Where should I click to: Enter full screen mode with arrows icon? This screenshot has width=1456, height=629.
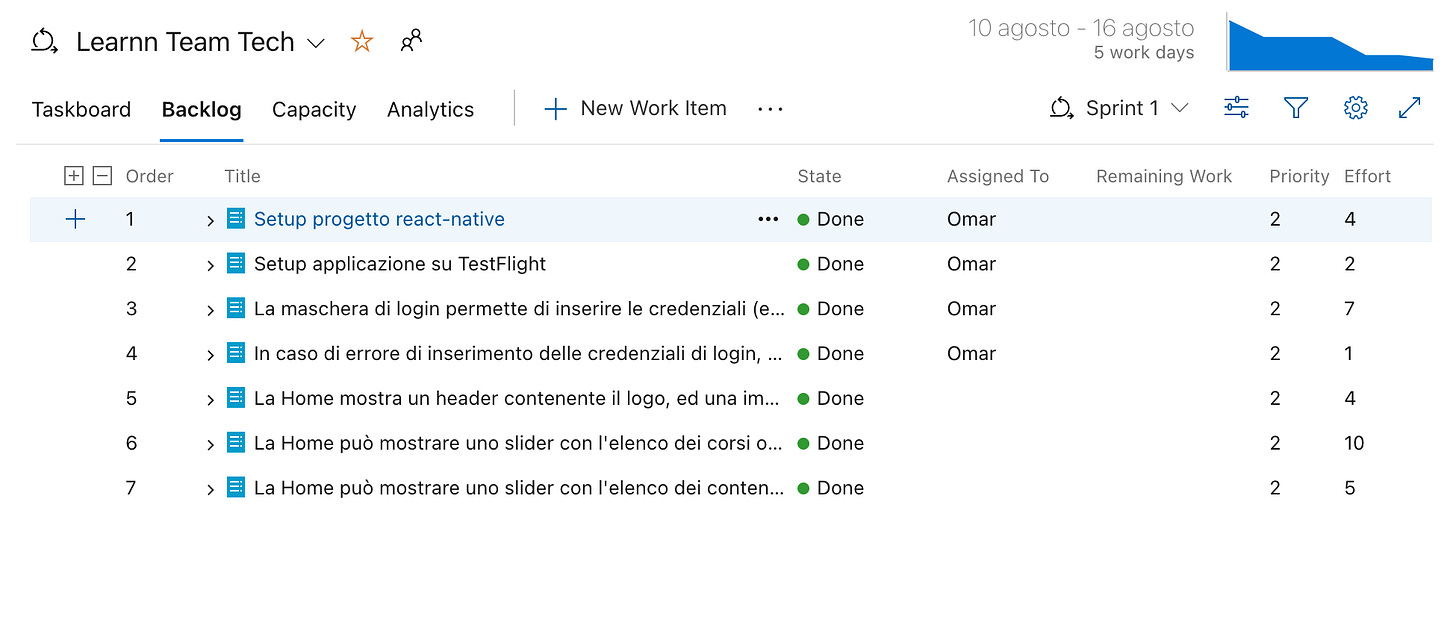point(1410,108)
